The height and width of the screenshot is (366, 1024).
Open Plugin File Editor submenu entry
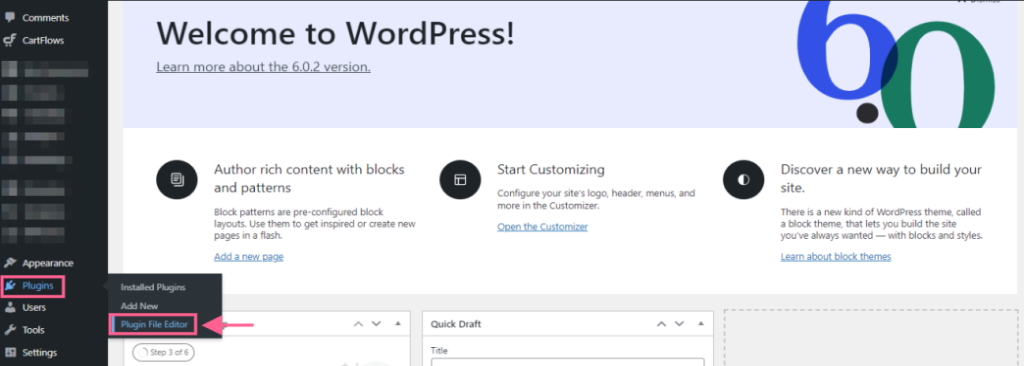(x=154, y=324)
